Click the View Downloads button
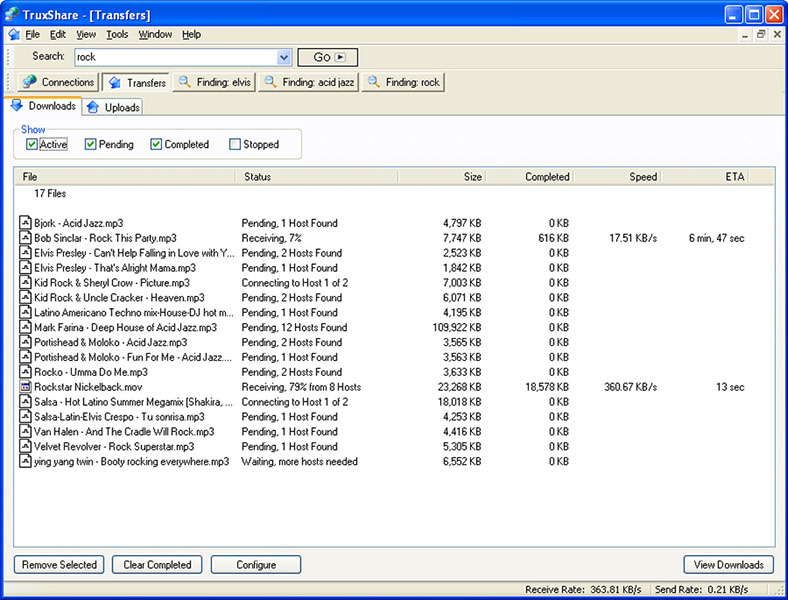788x600 pixels. tap(728, 565)
